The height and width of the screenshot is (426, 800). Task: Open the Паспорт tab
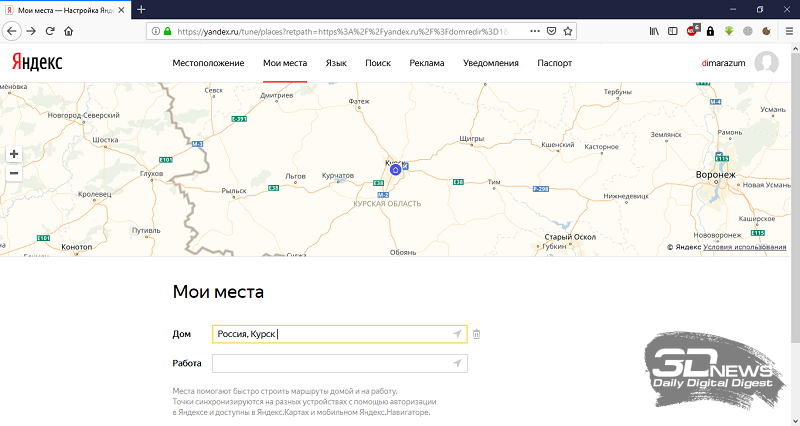pos(555,63)
